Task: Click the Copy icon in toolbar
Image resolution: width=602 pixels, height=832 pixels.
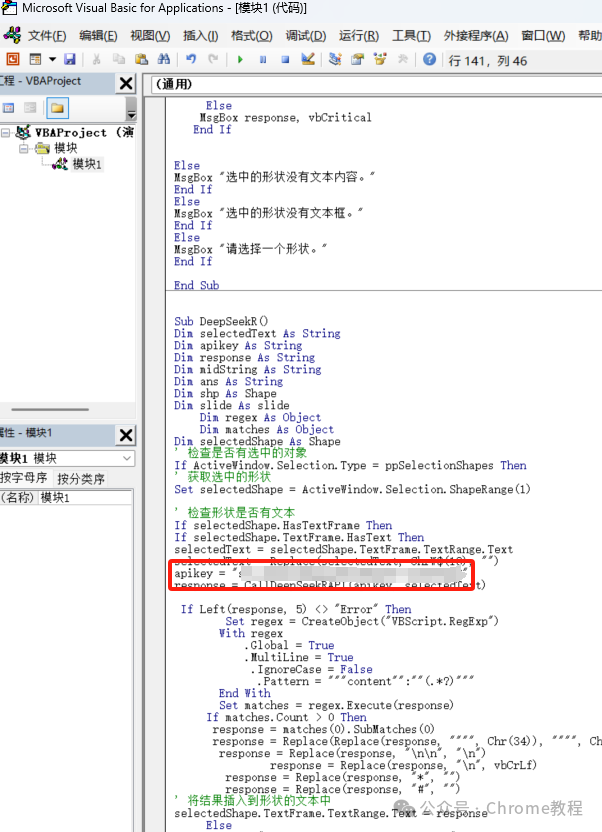Action: pyautogui.click(x=119, y=59)
